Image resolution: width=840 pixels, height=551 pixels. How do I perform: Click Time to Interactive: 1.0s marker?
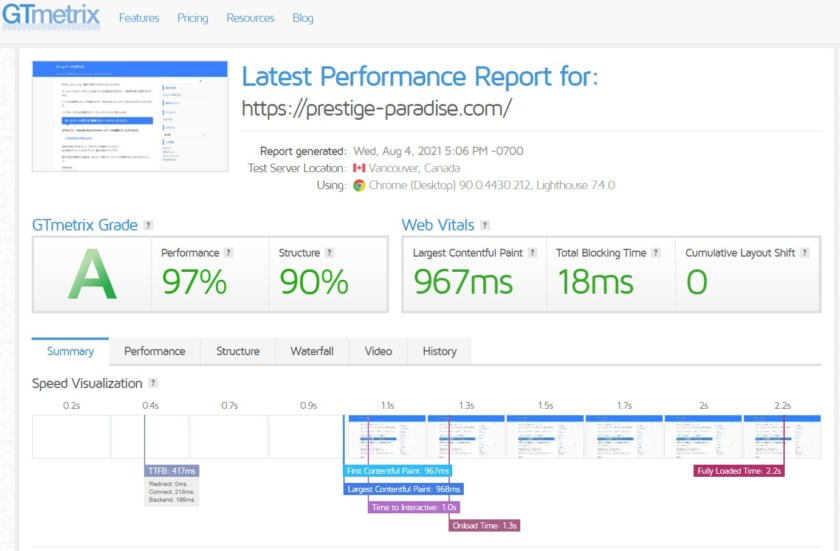click(414, 507)
